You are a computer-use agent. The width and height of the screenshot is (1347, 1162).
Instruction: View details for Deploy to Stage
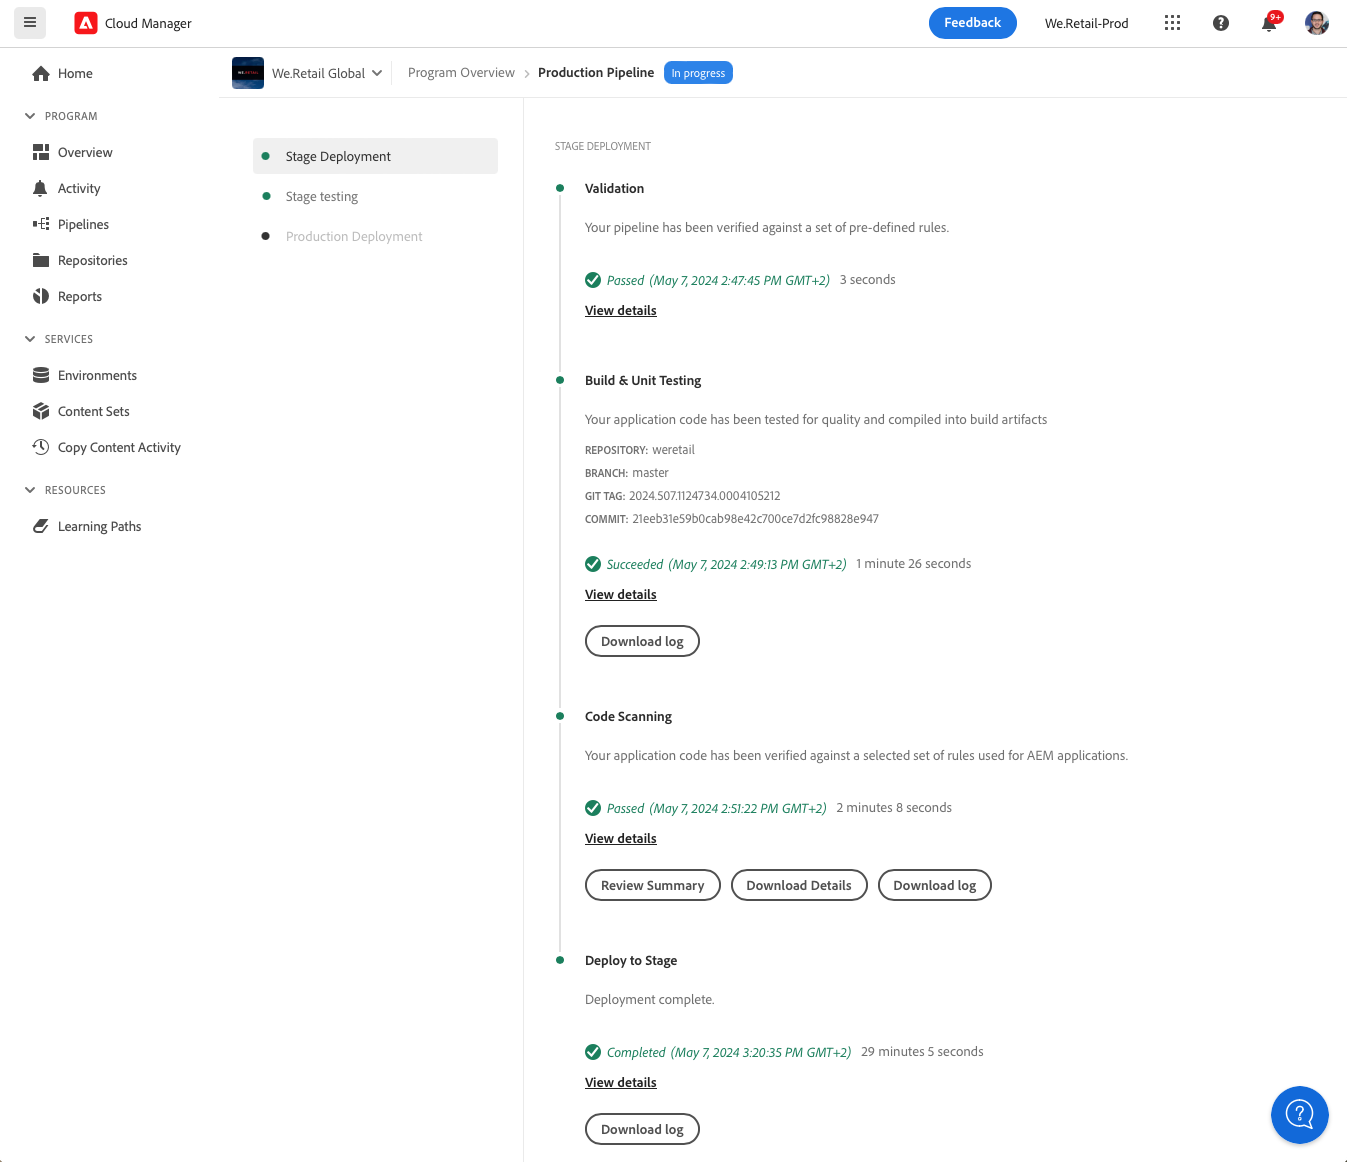click(x=621, y=1082)
